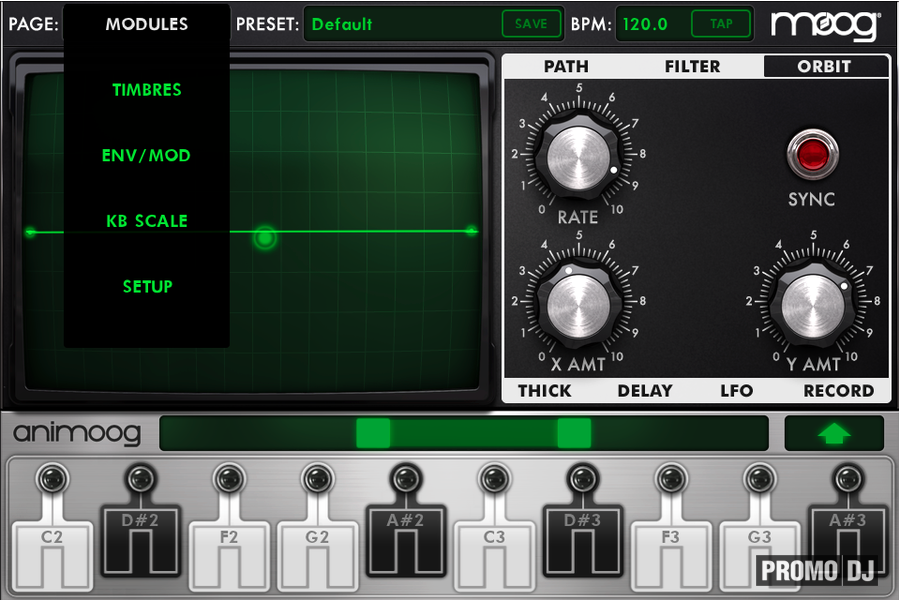Click the round knob above the G3 key
899x600 pixels.
[x=760, y=478]
